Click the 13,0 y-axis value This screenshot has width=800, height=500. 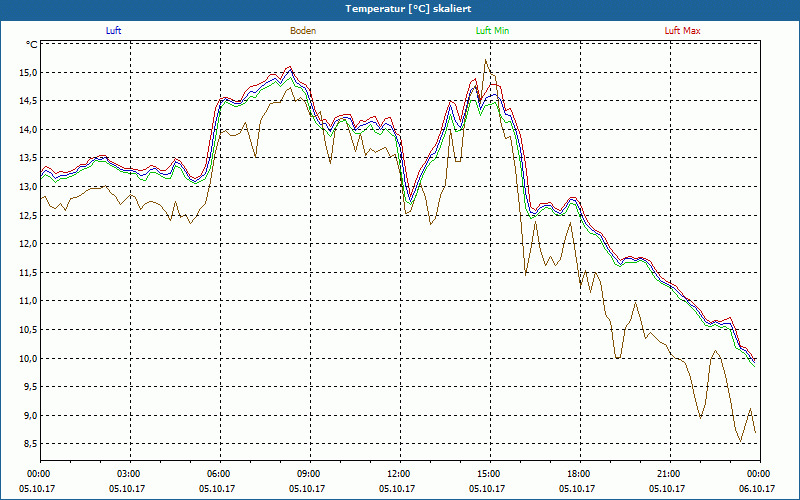point(29,187)
